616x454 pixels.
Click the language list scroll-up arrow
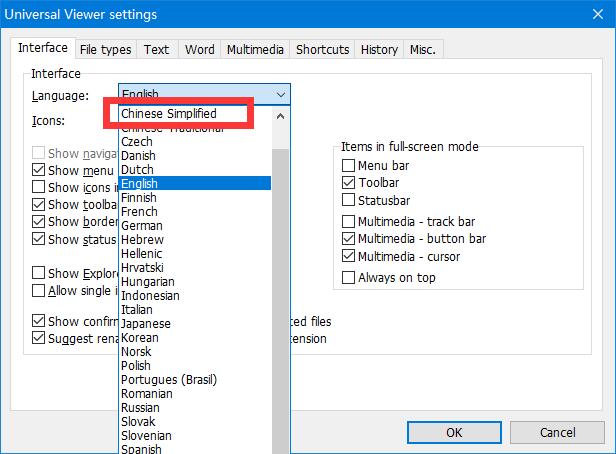pyautogui.click(x=280, y=116)
